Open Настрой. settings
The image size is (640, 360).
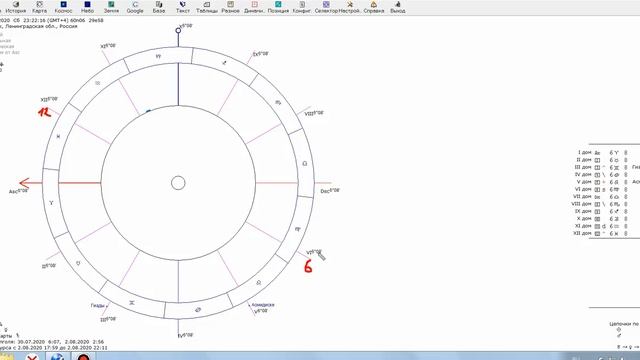pos(349,7)
